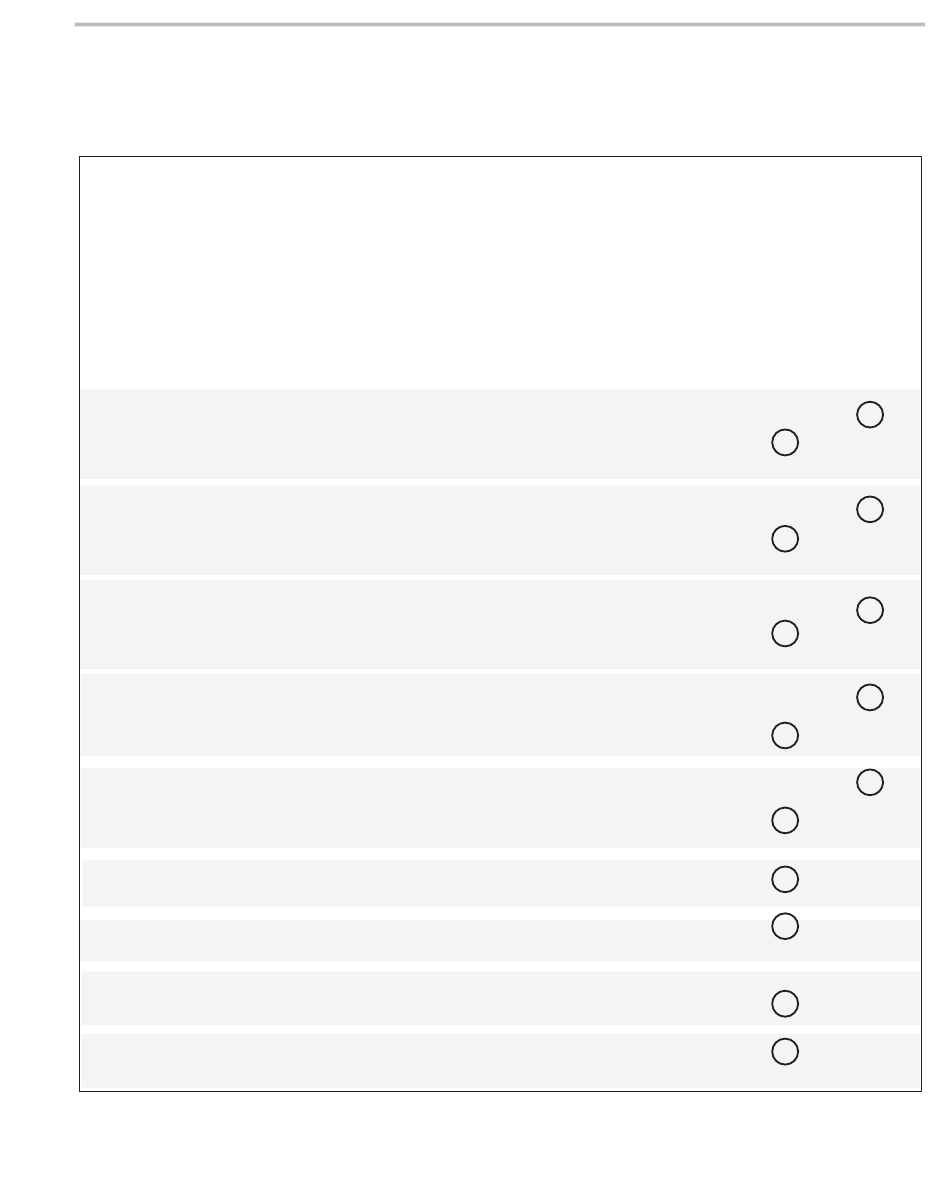The height and width of the screenshot is (1201, 950).
Task: Tick the lower-left circle in the fourth shaded row
Action: [785, 735]
